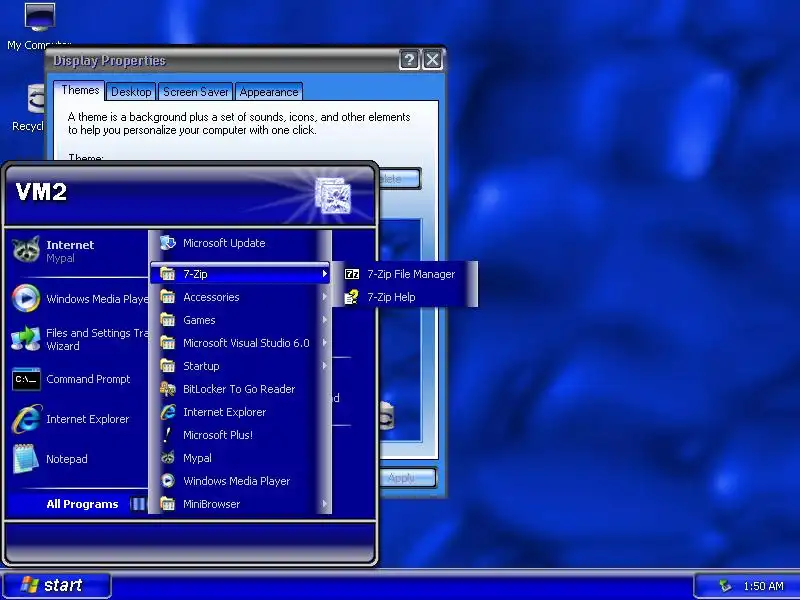Click the MiniBrowser folder icon
Viewport: 800px width, 600px height.
[x=167, y=504]
